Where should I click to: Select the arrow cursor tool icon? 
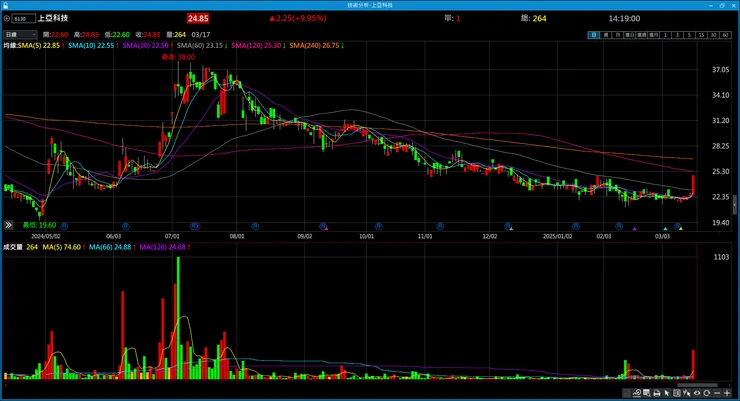[666, 393]
